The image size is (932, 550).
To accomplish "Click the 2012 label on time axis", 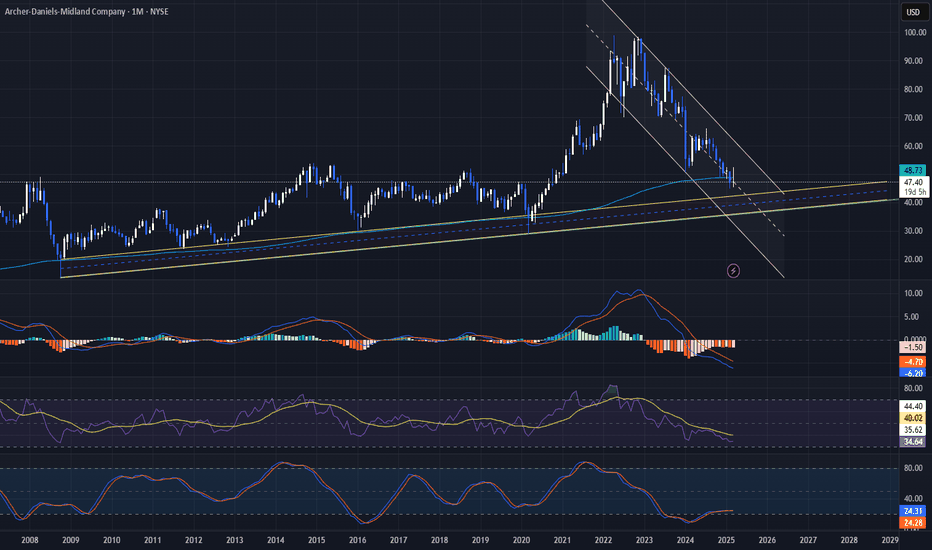I will coord(194,540).
